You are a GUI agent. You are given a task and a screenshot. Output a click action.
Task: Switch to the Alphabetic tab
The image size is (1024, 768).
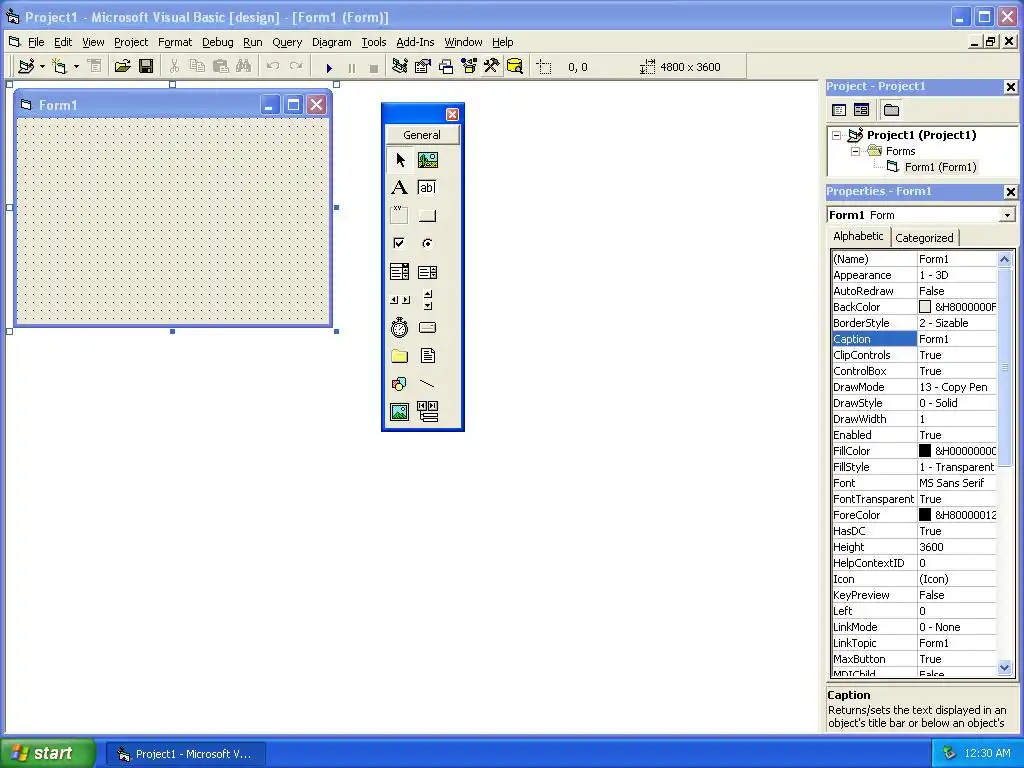click(x=858, y=236)
